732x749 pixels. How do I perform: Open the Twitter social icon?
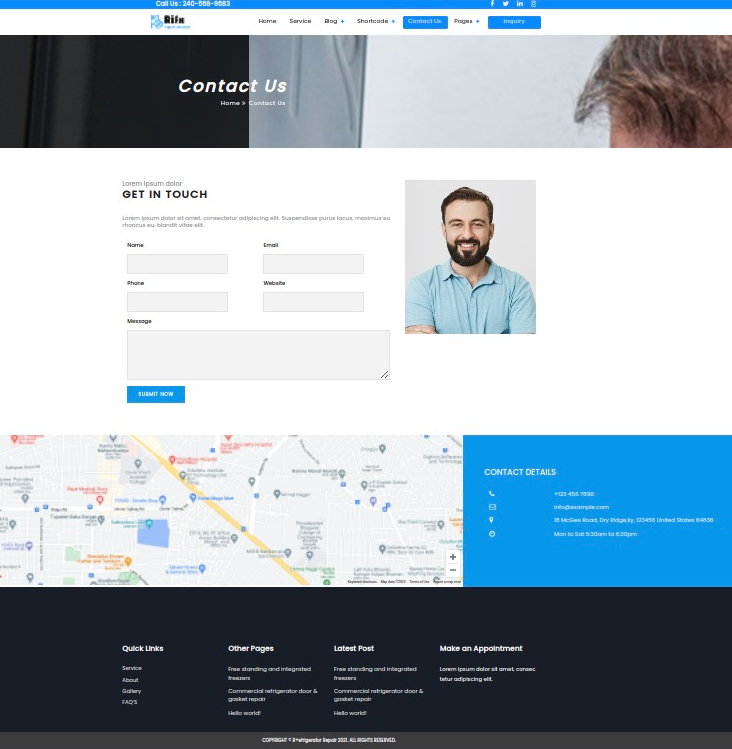(x=506, y=4)
